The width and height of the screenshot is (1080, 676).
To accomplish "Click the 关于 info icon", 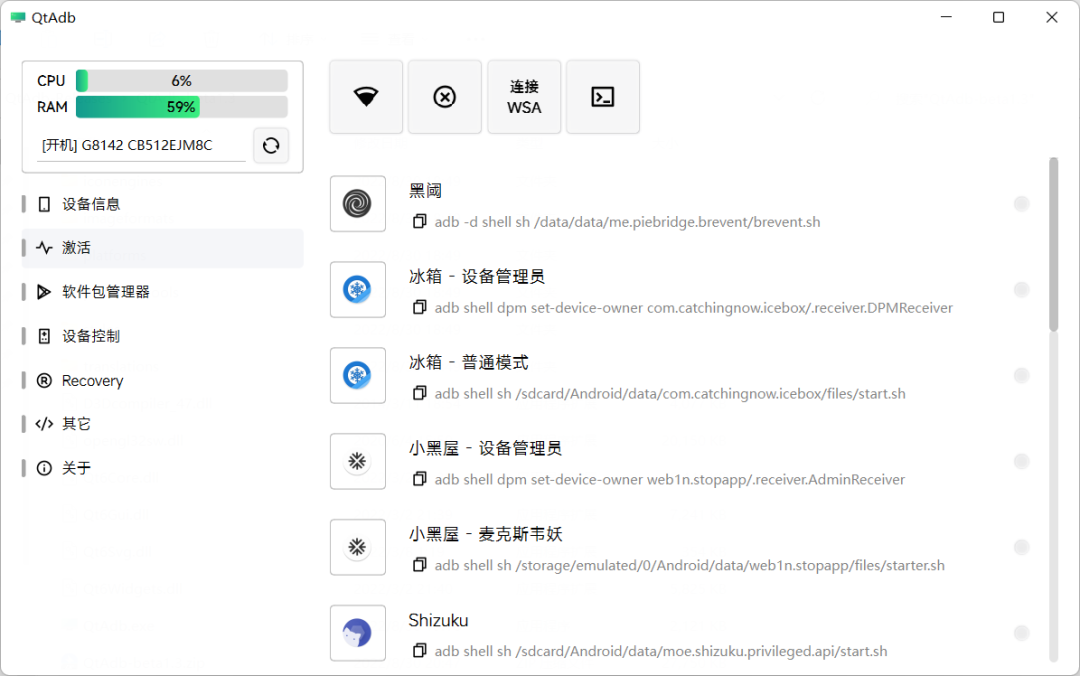I will pyautogui.click(x=44, y=468).
